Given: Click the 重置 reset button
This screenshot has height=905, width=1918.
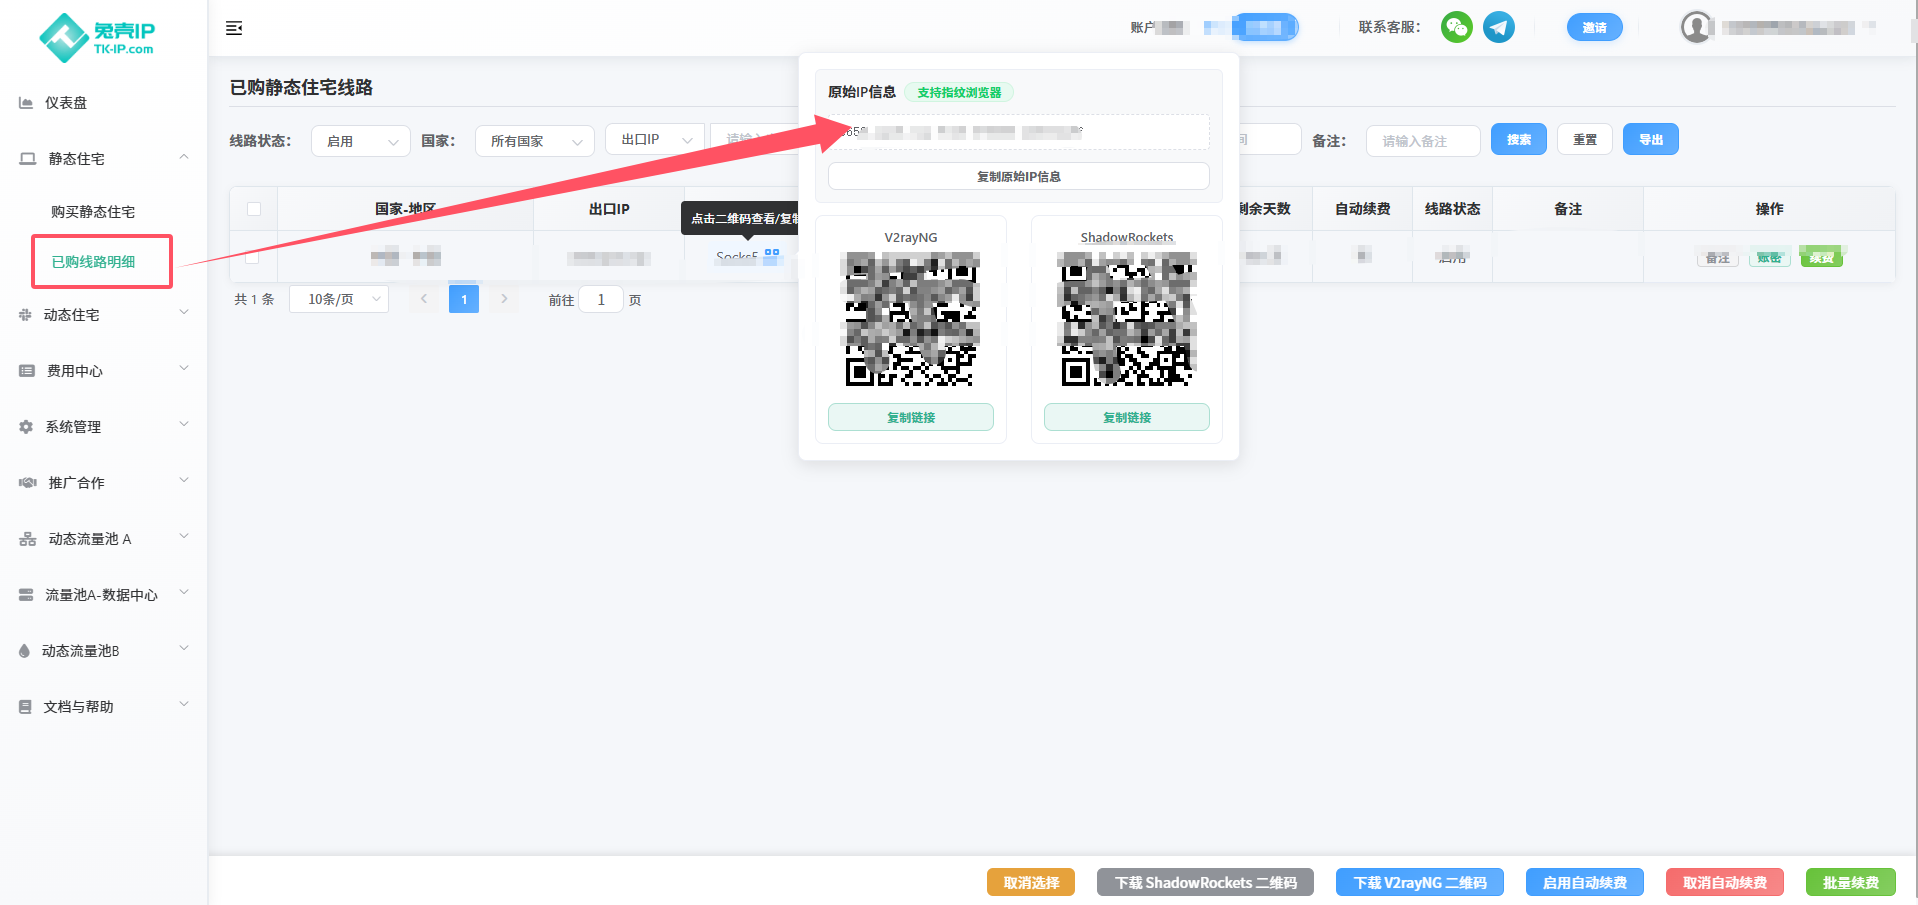Looking at the screenshot, I should [1585, 139].
